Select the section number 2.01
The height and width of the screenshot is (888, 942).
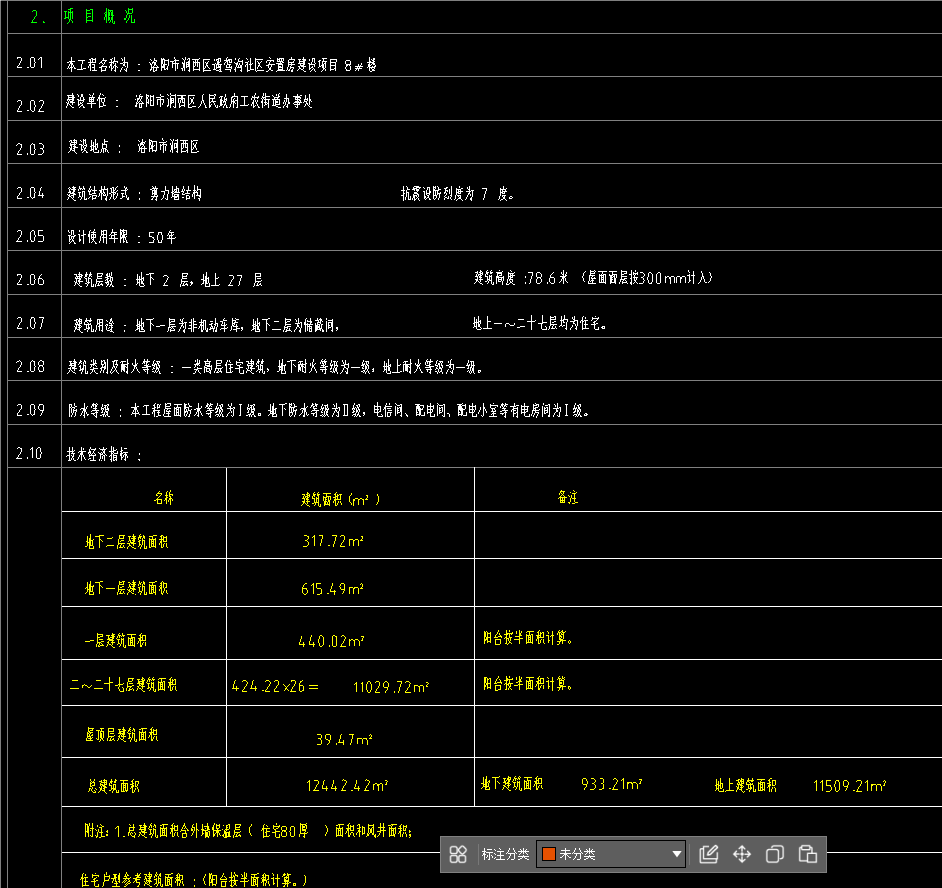pyautogui.click(x=30, y=63)
